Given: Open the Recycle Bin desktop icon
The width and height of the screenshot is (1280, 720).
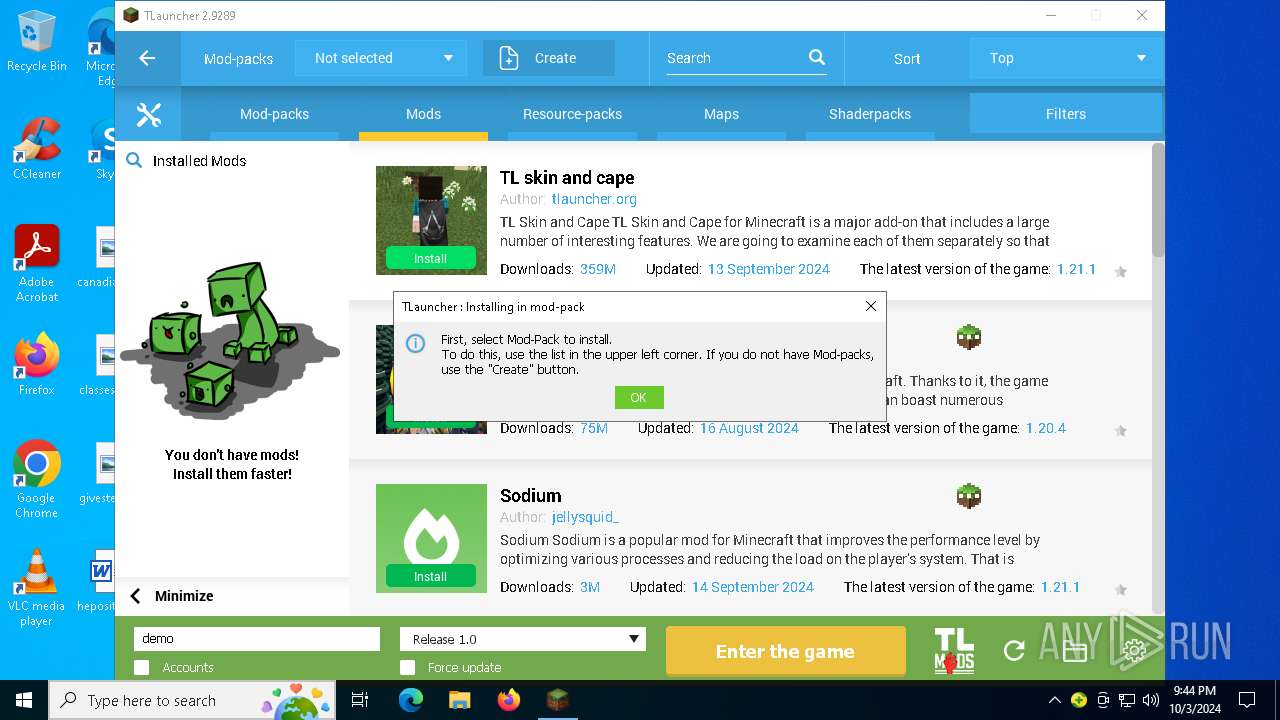Looking at the screenshot, I should click(x=36, y=42).
